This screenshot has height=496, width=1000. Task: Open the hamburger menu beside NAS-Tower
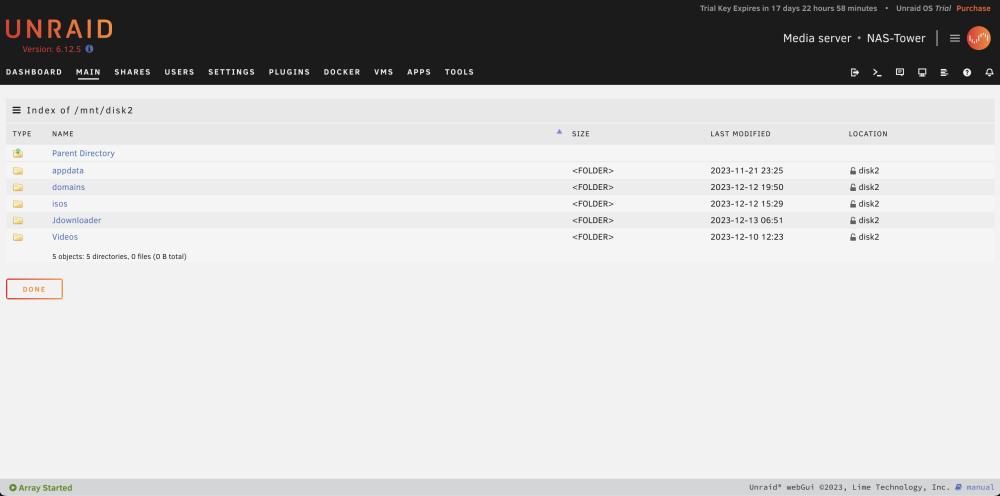tap(955, 38)
